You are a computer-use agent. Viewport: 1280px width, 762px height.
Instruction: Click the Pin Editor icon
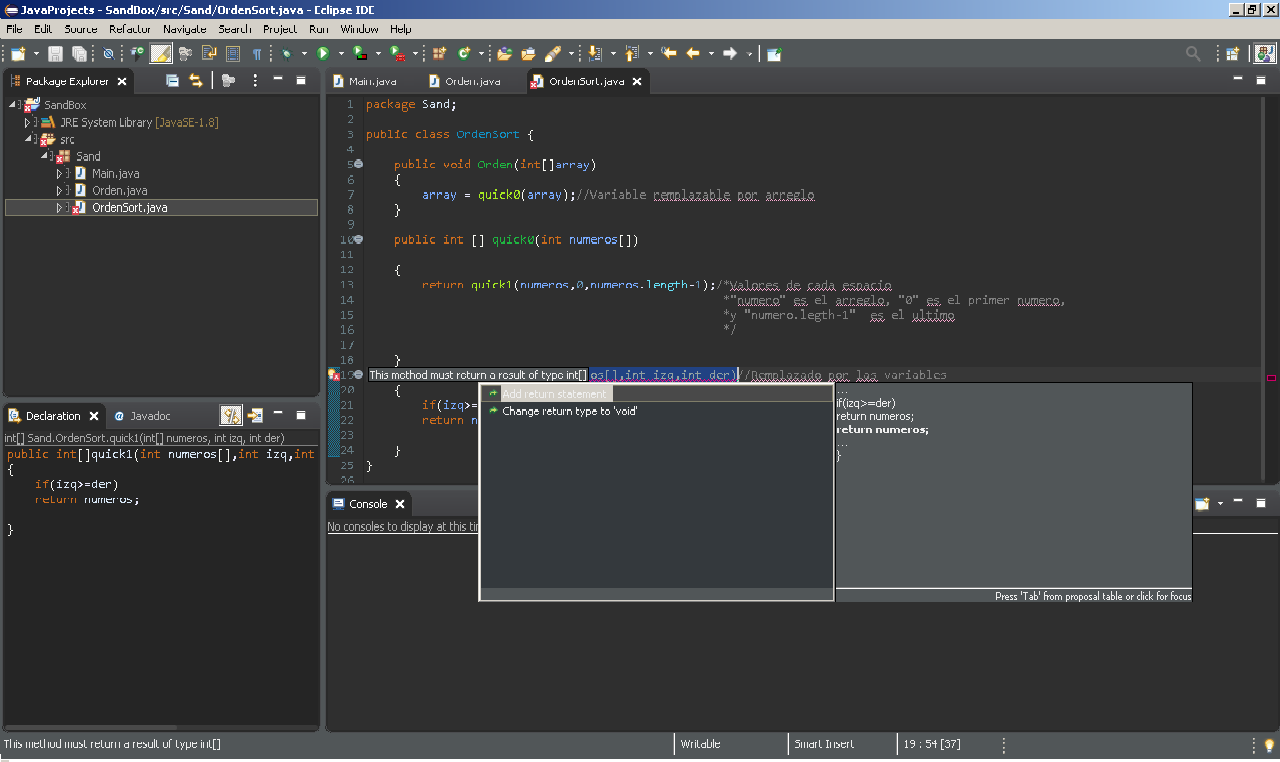coord(774,53)
